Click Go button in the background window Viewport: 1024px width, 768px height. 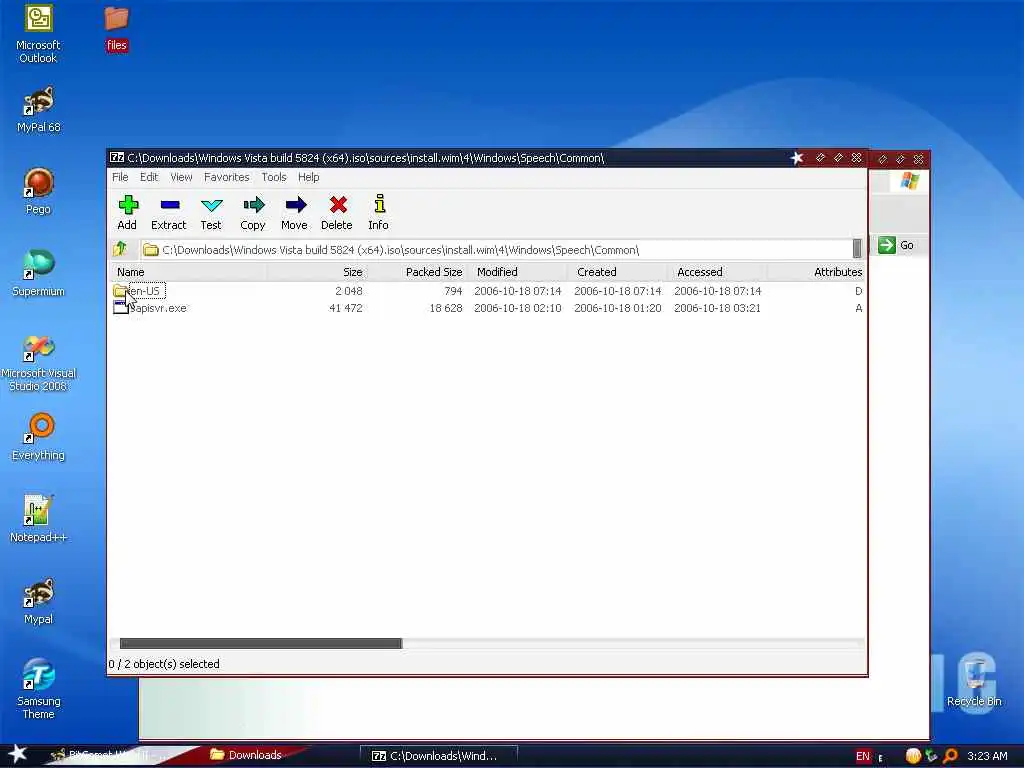[x=897, y=245]
